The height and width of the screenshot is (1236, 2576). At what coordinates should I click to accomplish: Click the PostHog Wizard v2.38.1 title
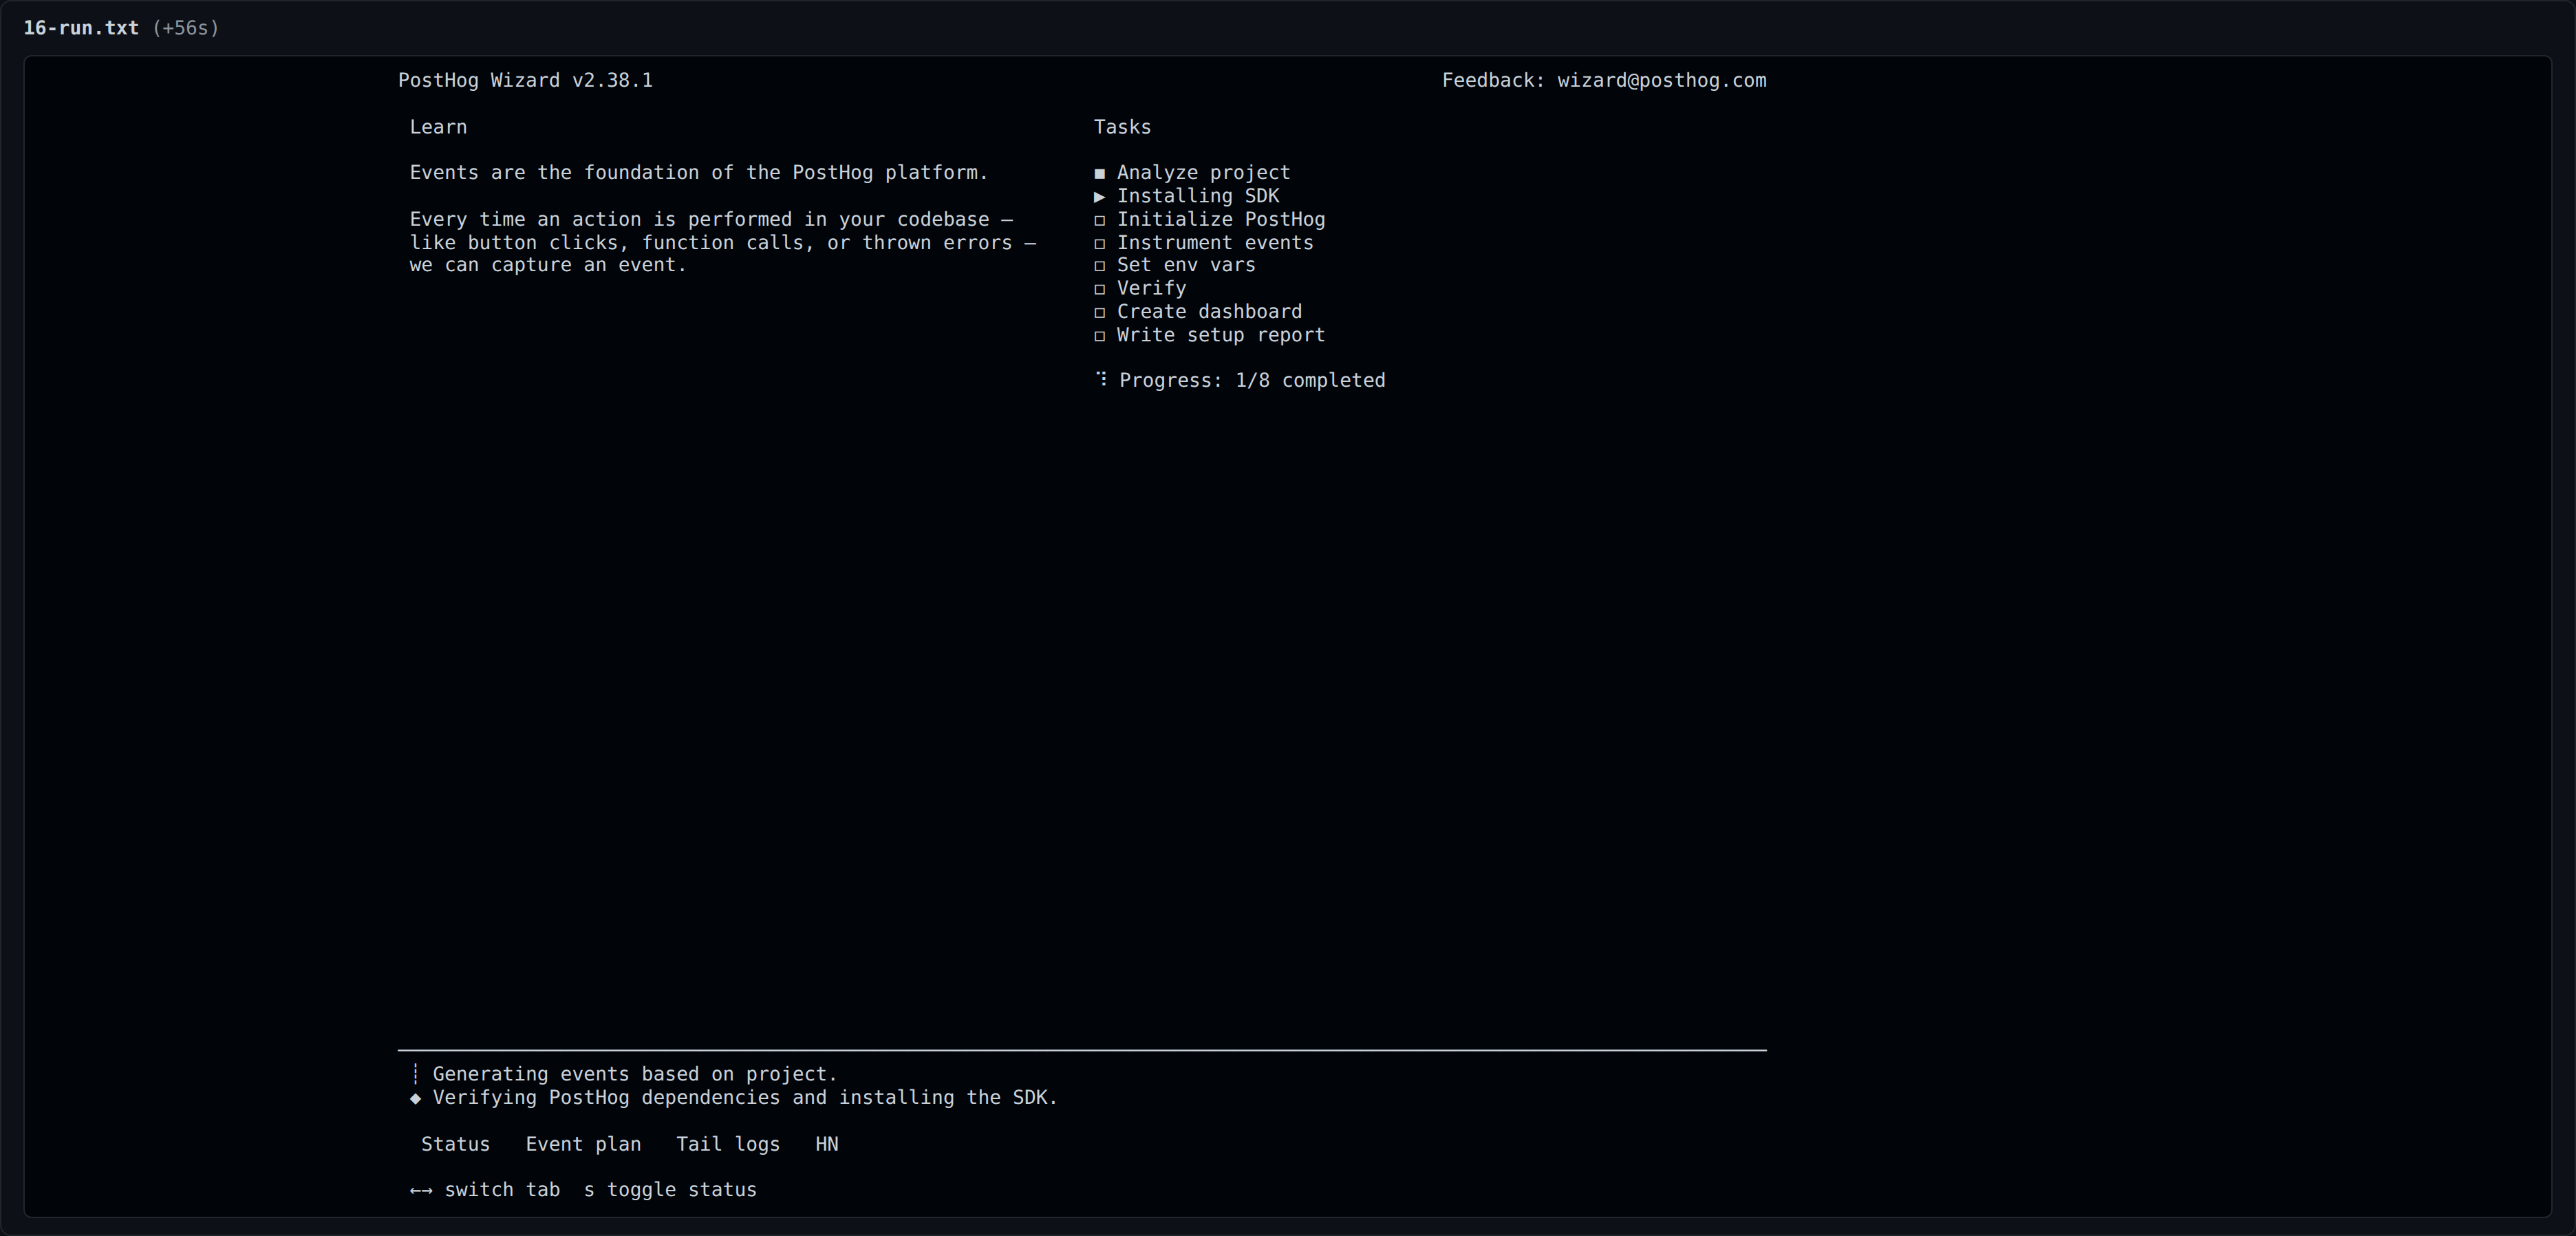point(525,80)
